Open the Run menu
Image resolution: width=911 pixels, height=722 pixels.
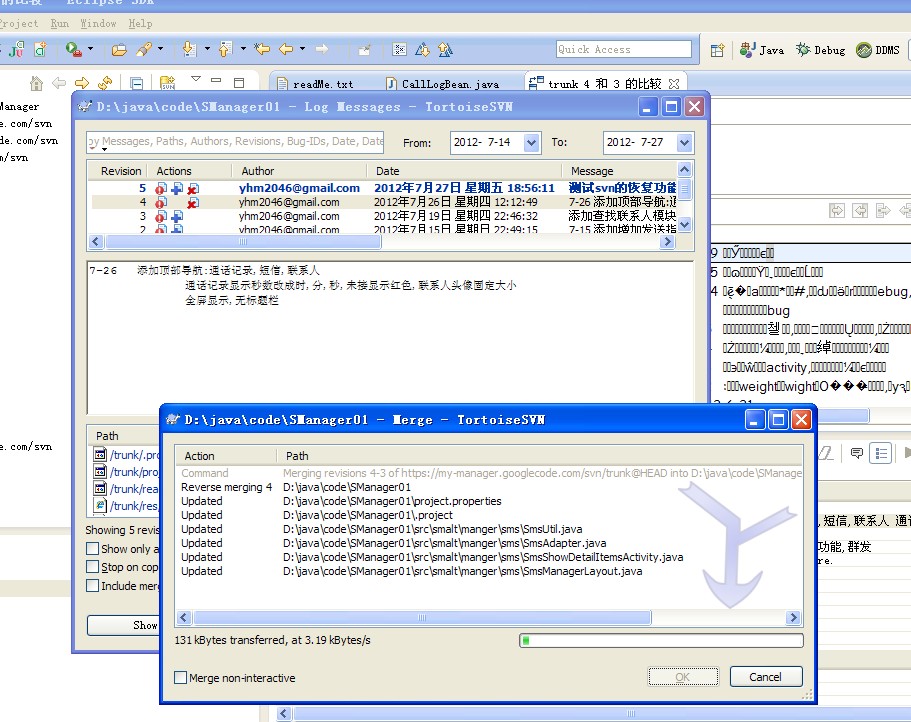pyautogui.click(x=59, y=23)
